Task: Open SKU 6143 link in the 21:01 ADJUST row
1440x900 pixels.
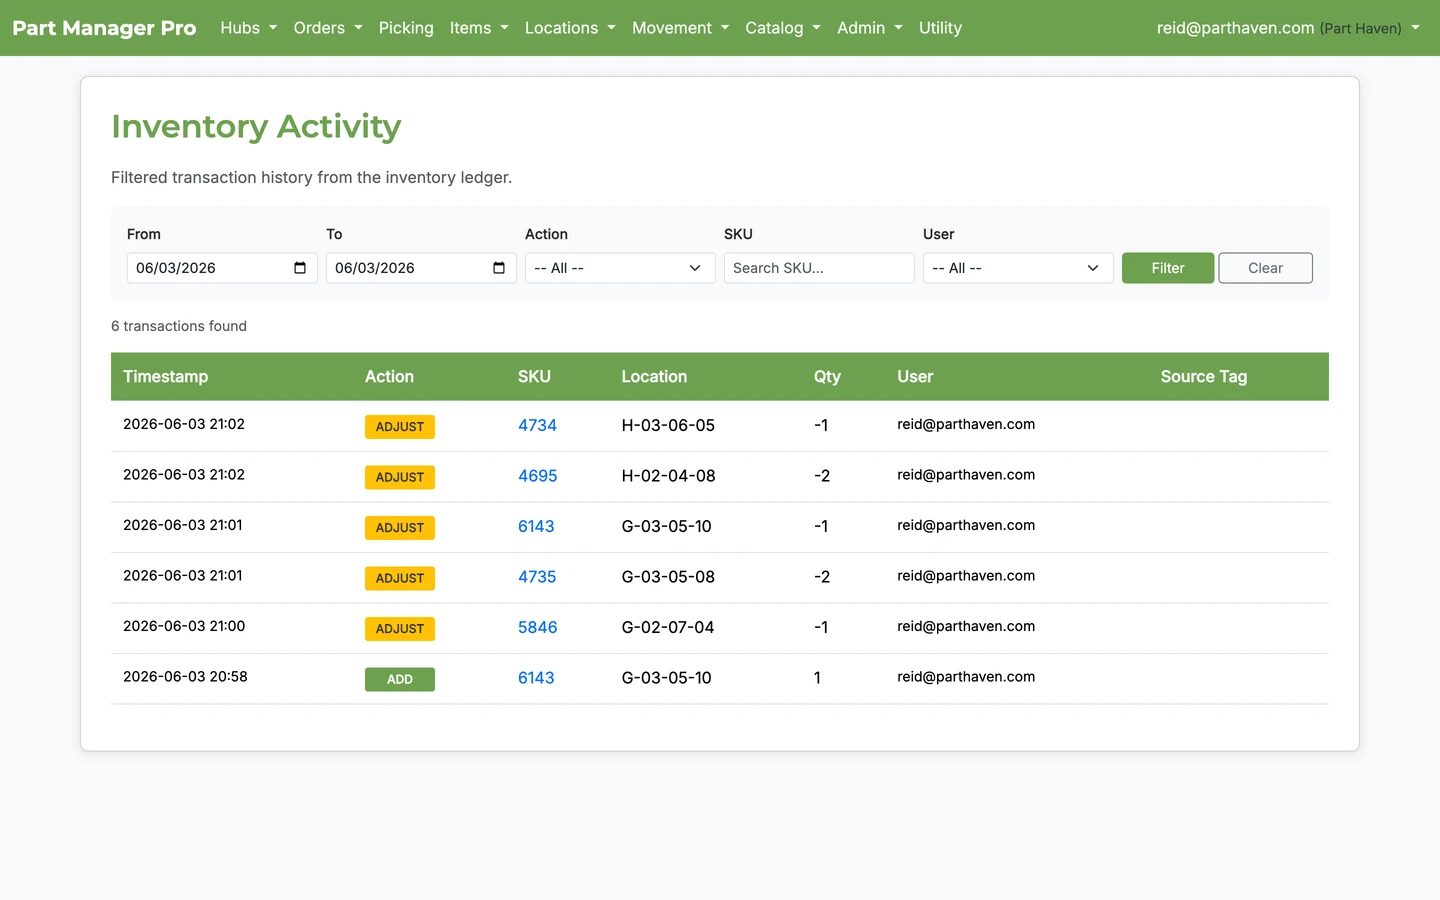Action: pyautogui.click(x=536, y=526)
